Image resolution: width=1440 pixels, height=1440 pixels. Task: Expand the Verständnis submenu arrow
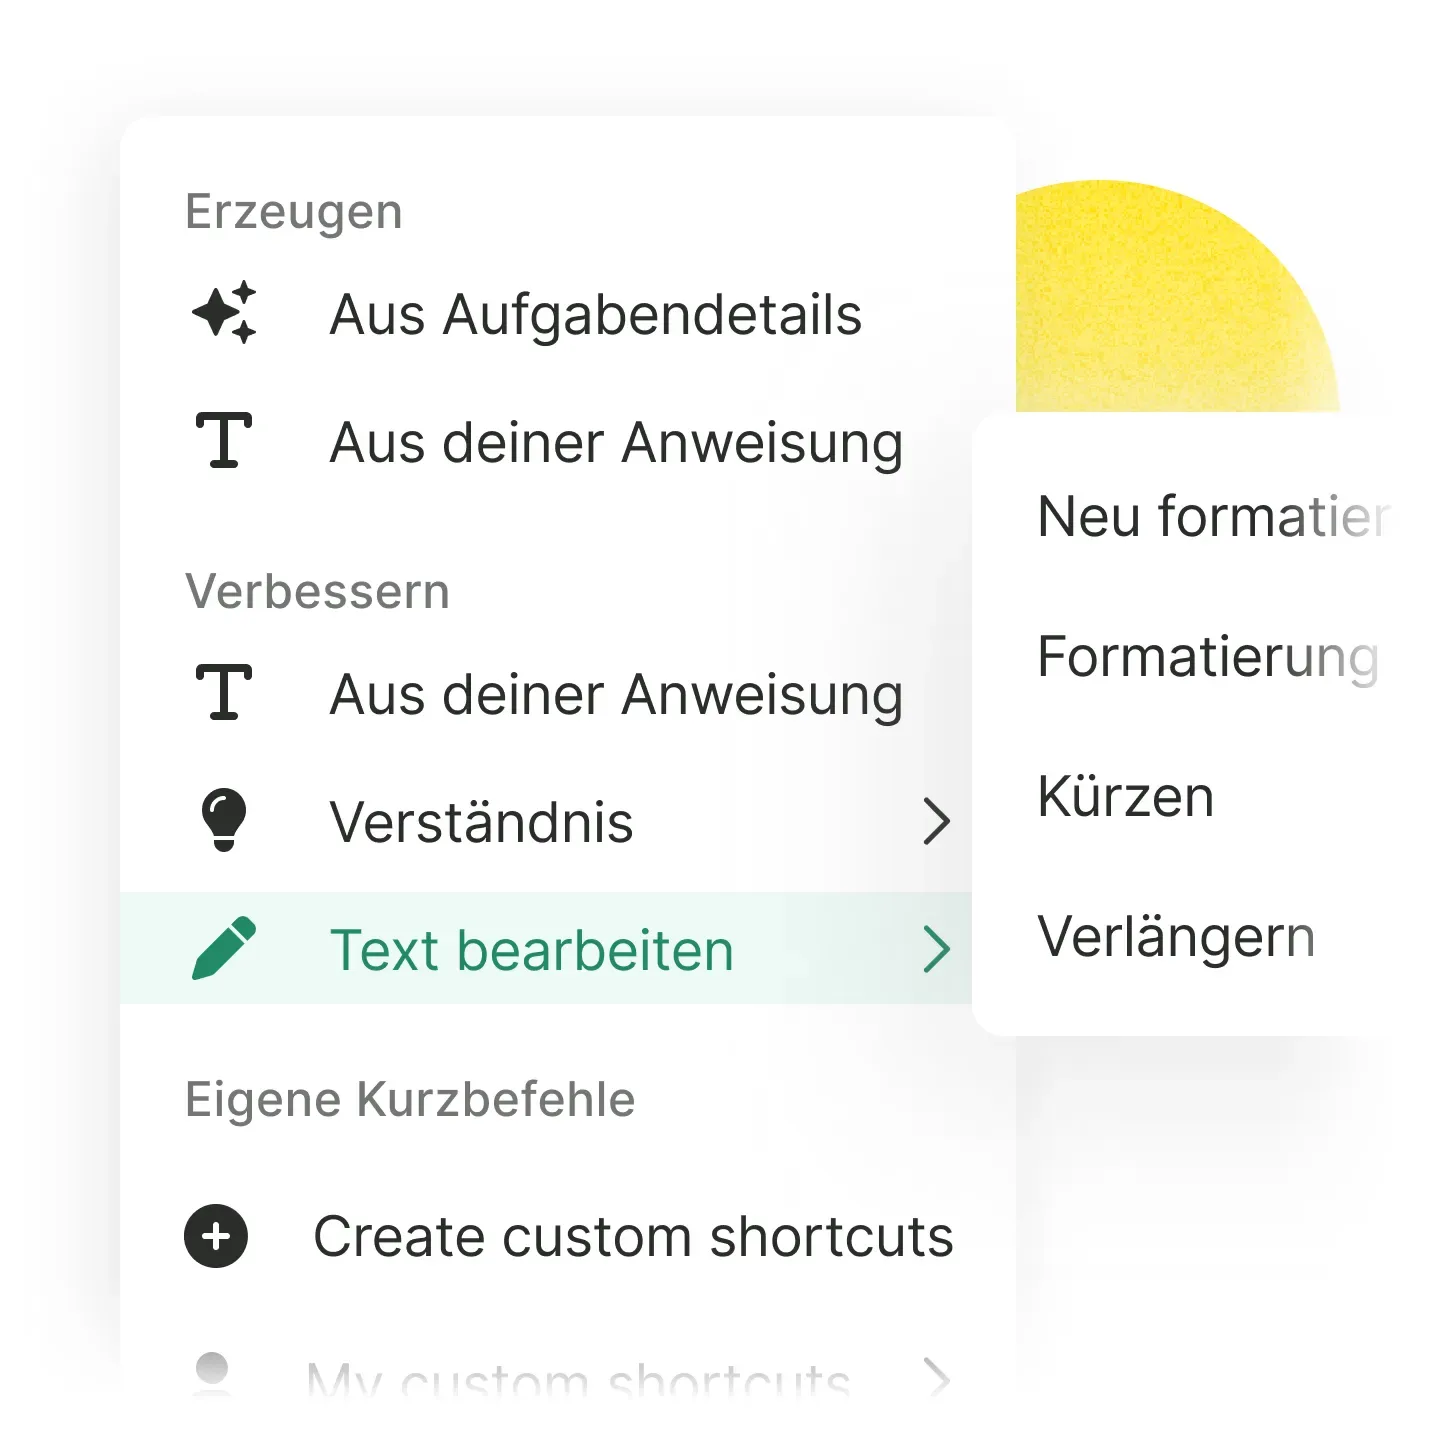coord(936,821)
